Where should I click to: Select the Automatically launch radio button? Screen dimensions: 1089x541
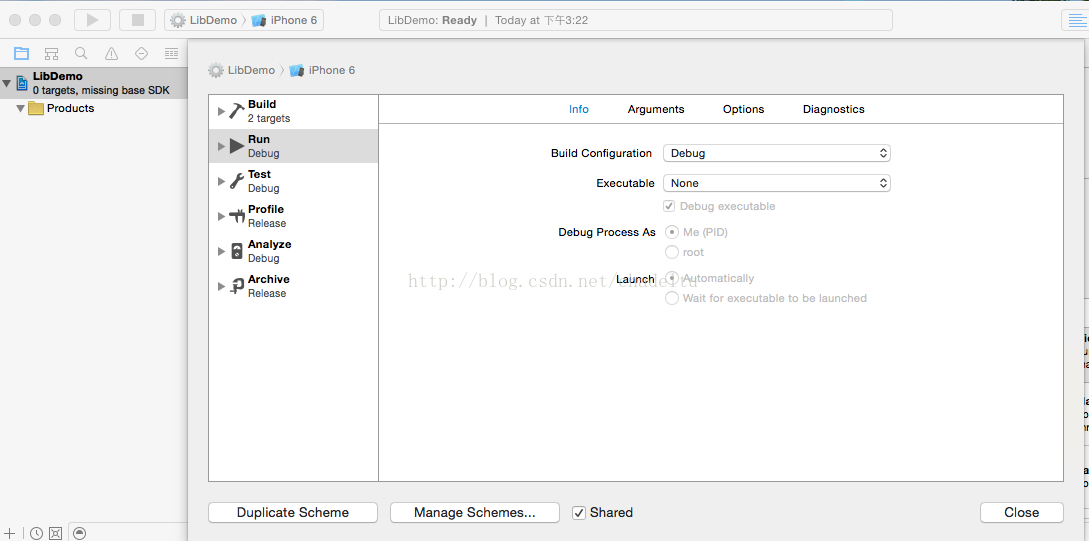(x=672, y=278)
